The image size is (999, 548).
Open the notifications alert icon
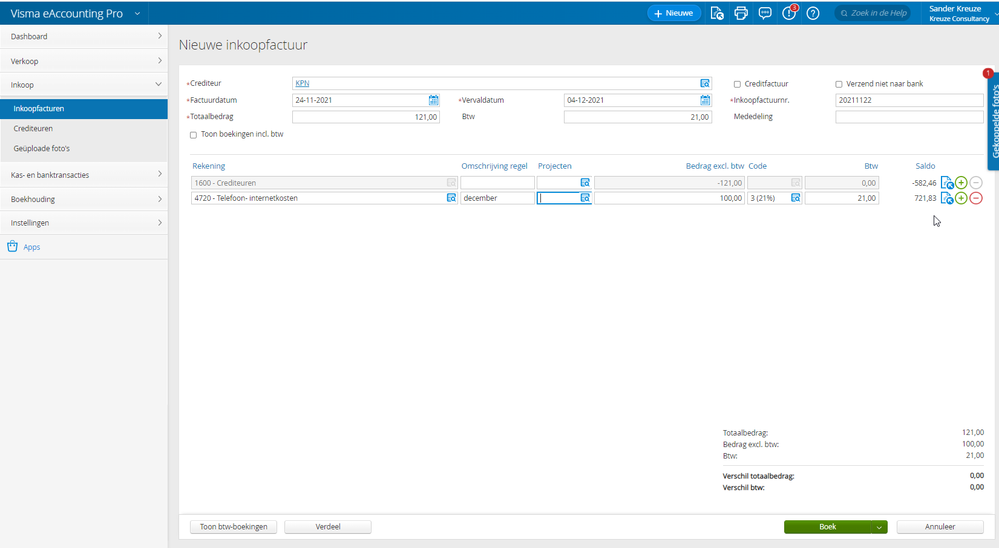point(789,13)
